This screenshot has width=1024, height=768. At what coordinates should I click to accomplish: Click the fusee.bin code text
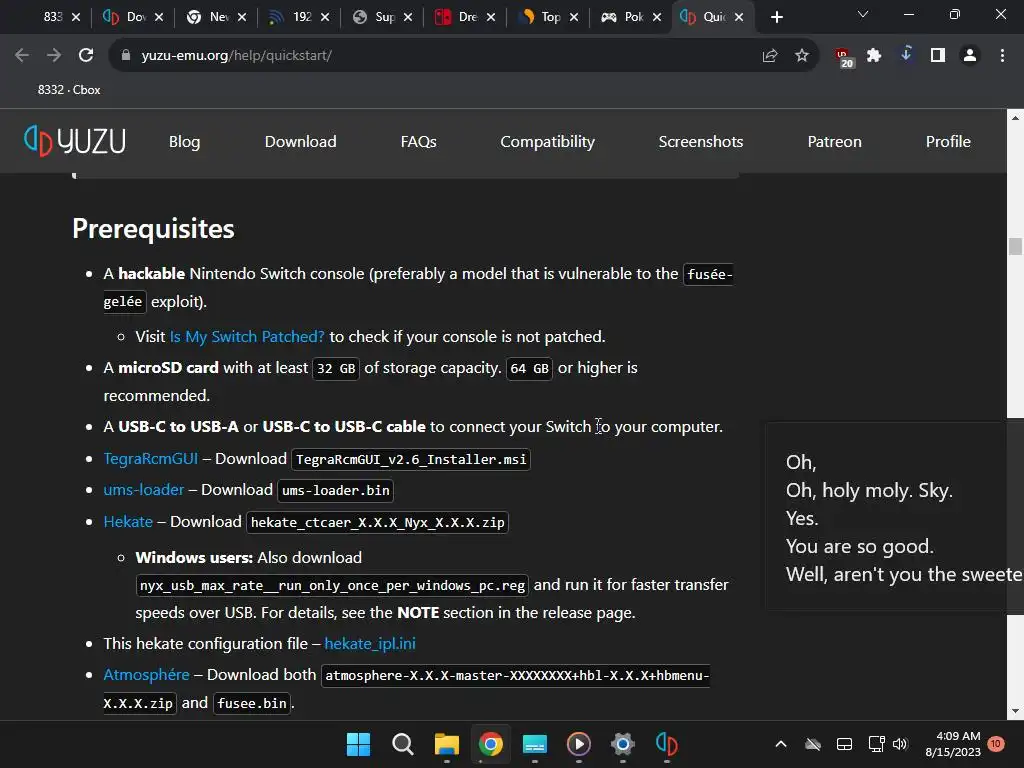pos(252,703)
